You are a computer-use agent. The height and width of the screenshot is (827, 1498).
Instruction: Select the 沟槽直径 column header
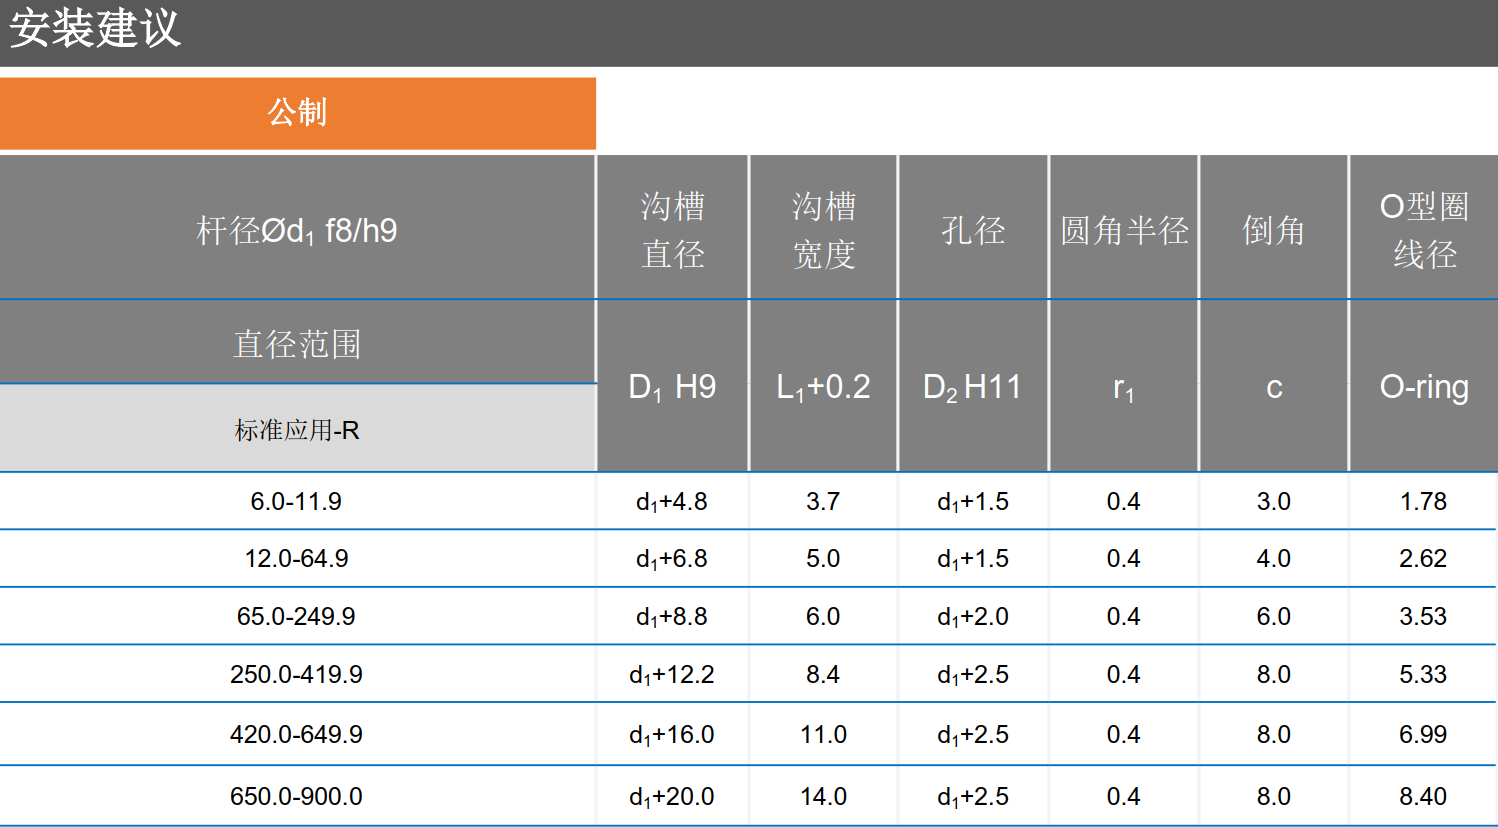pos(672,230)
